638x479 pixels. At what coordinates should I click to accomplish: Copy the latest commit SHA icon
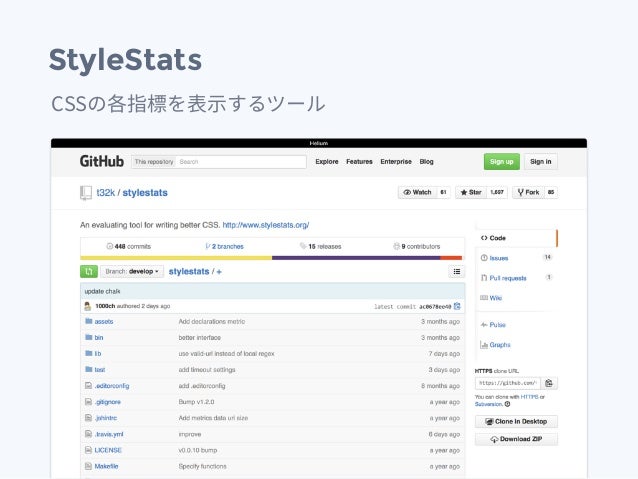457,306
